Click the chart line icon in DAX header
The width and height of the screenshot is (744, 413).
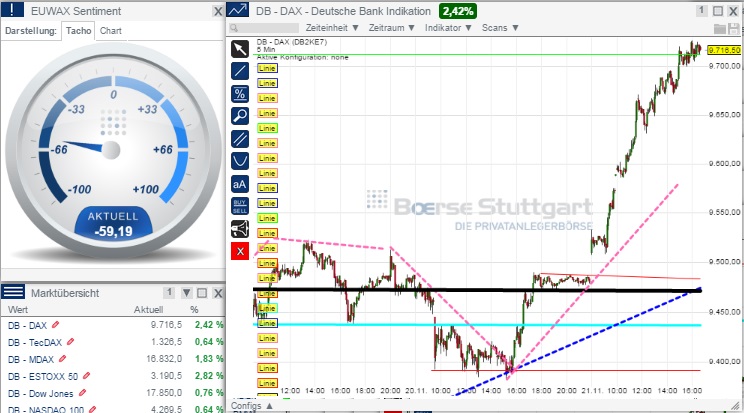coord(238,10)
